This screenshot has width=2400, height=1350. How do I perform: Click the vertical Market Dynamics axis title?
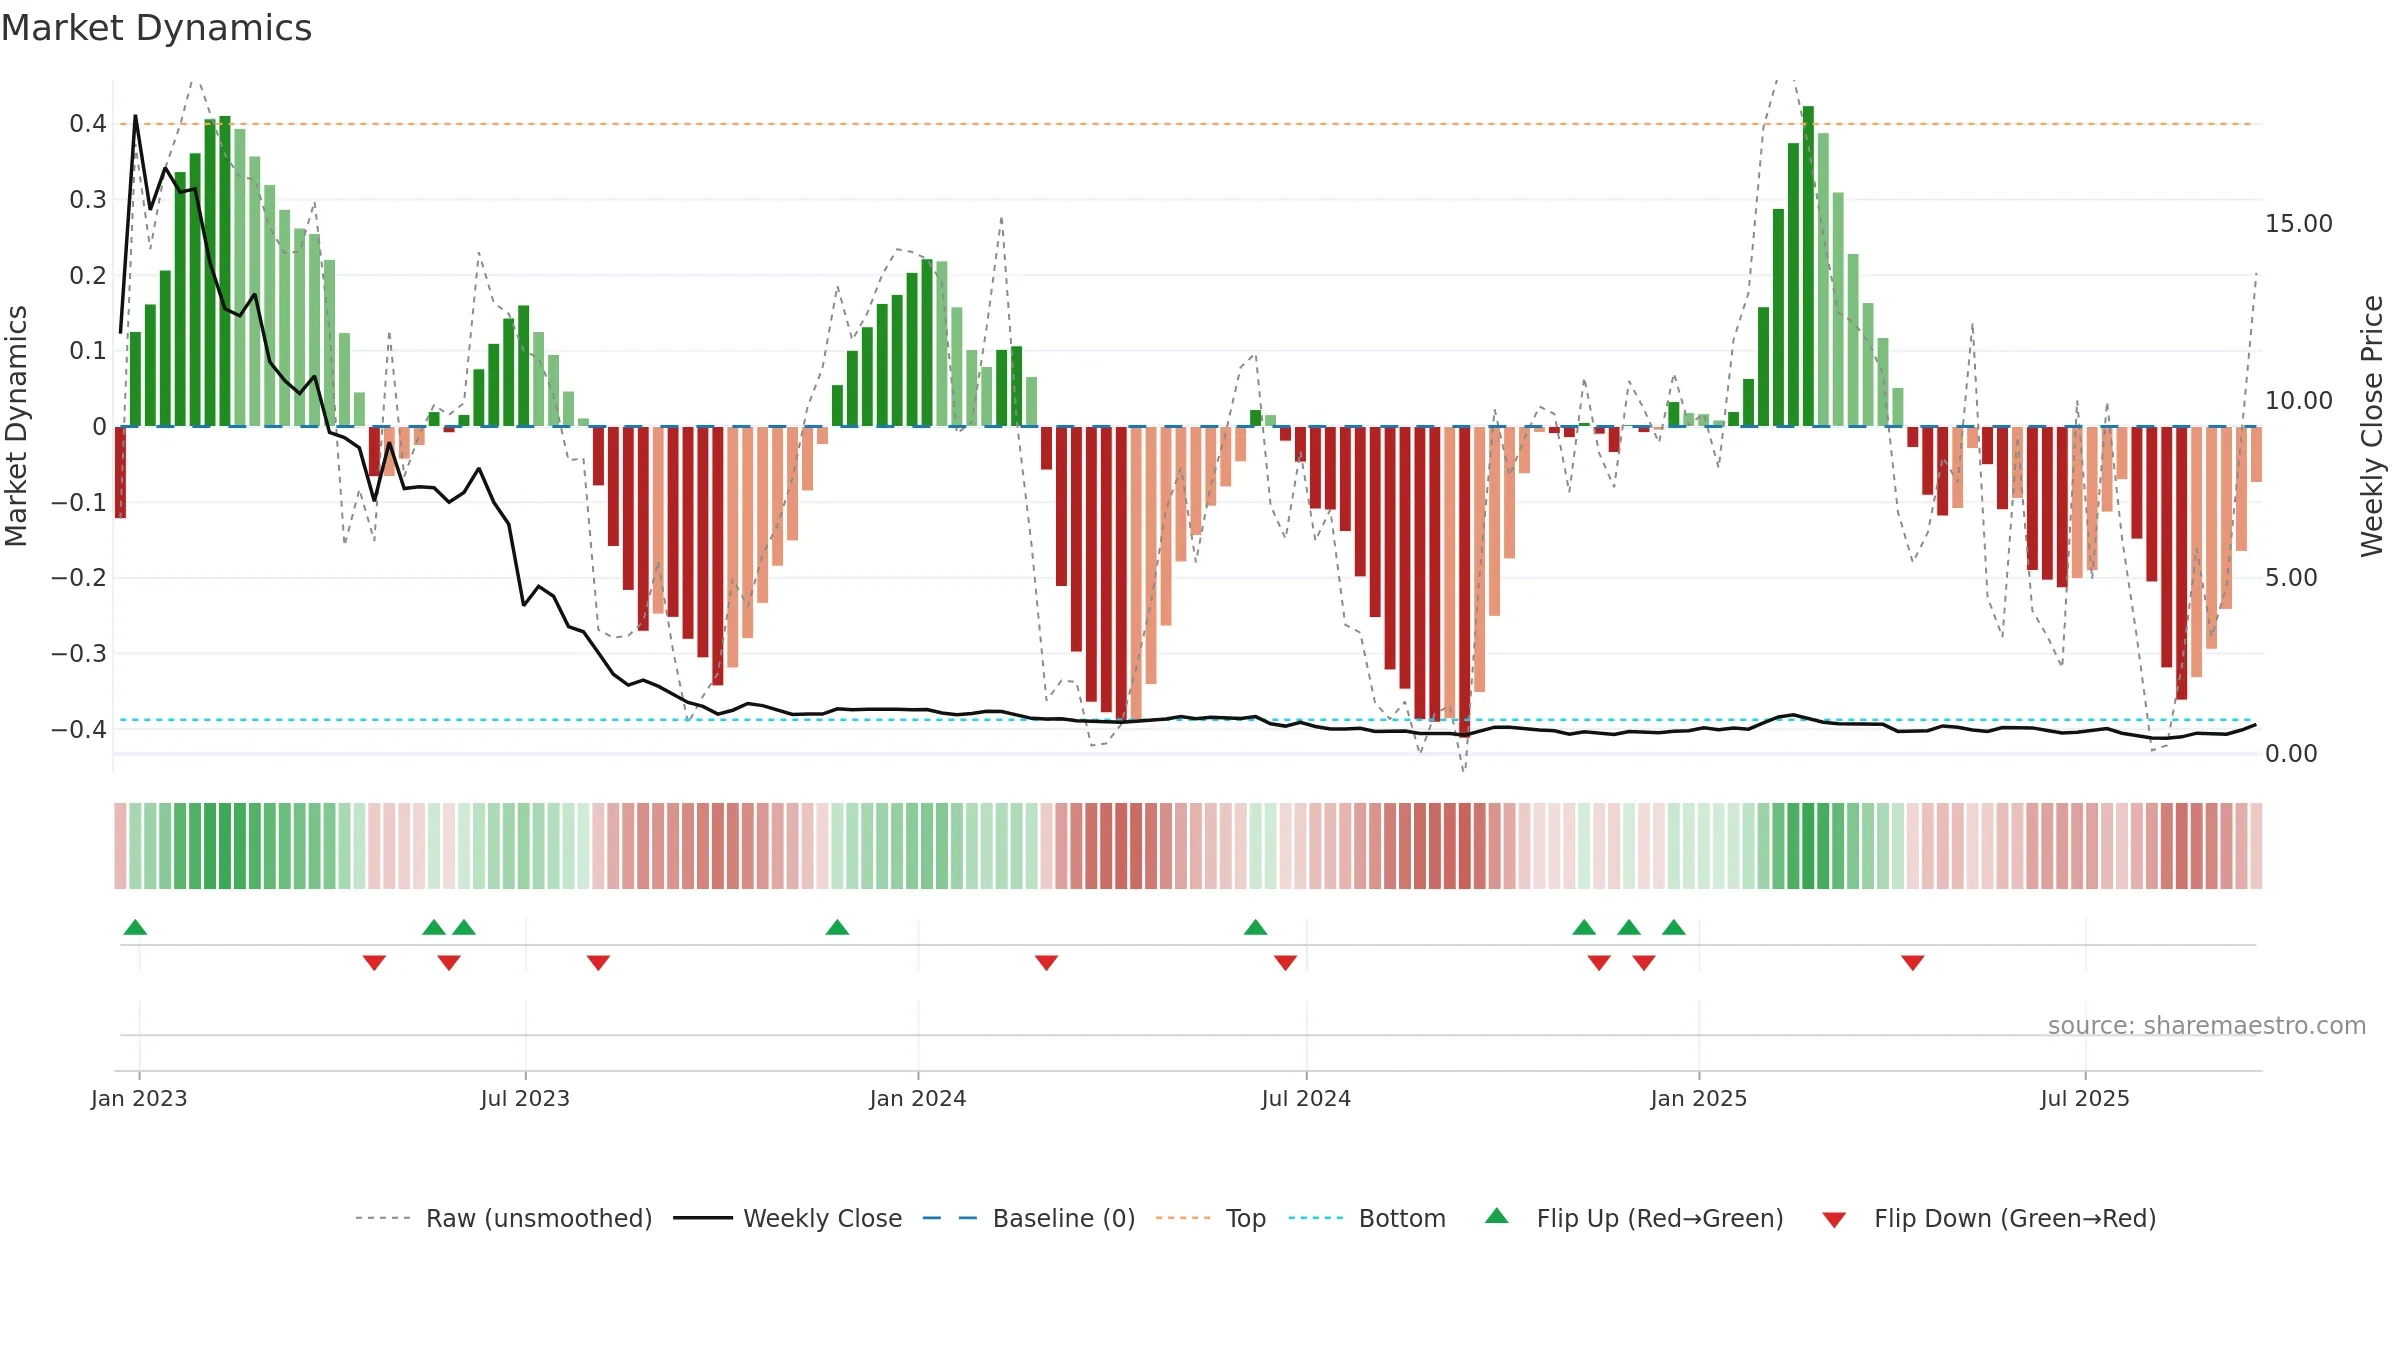[x=16, y=426]
